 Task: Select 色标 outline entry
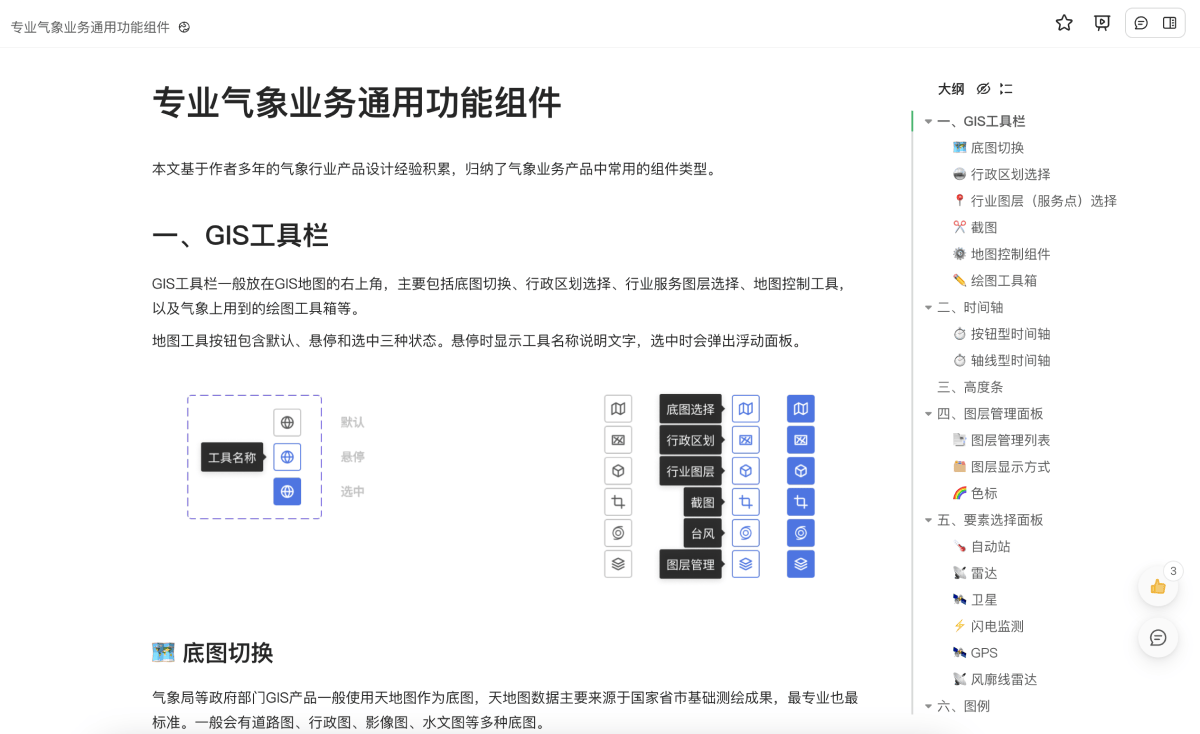[x=975, y=493]
